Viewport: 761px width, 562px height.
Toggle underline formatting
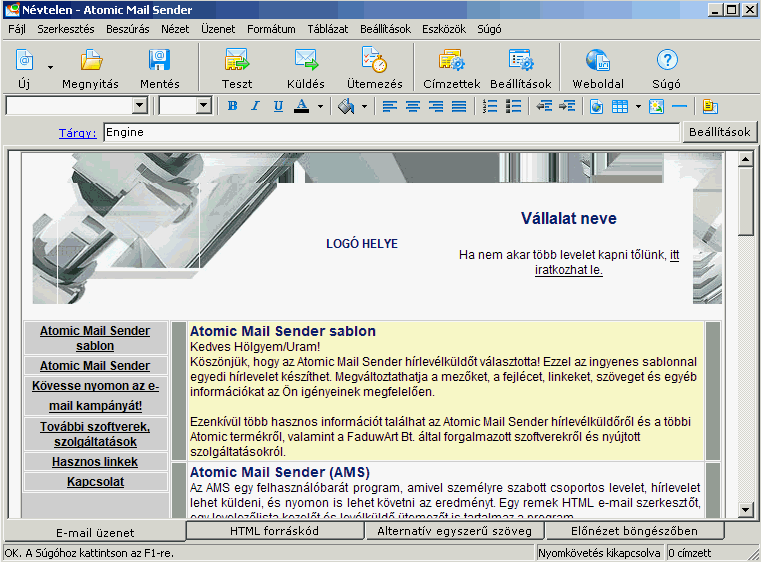pyautogui.click(x=278, y=106)
